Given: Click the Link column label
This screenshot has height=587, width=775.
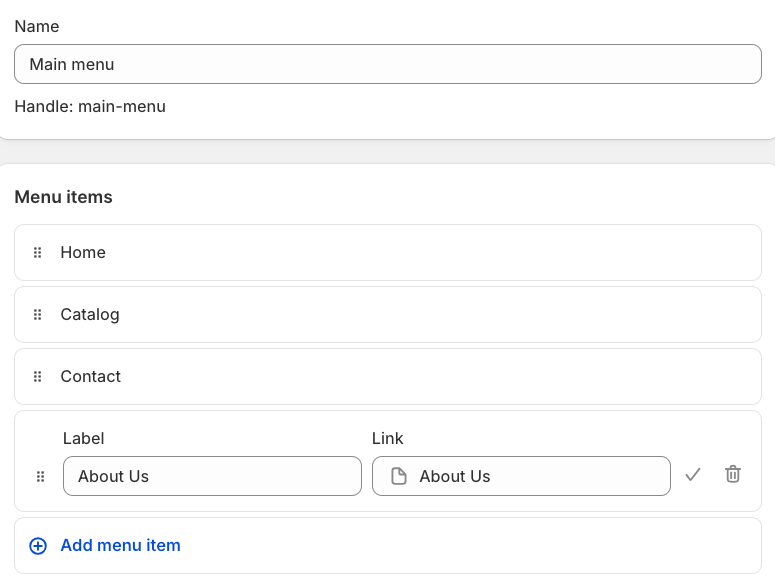Looking at the screenshot, I should pos(388,438).
